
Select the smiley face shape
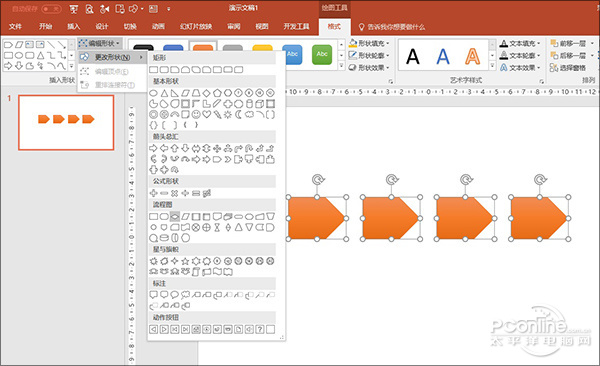(x=196, y=114)
